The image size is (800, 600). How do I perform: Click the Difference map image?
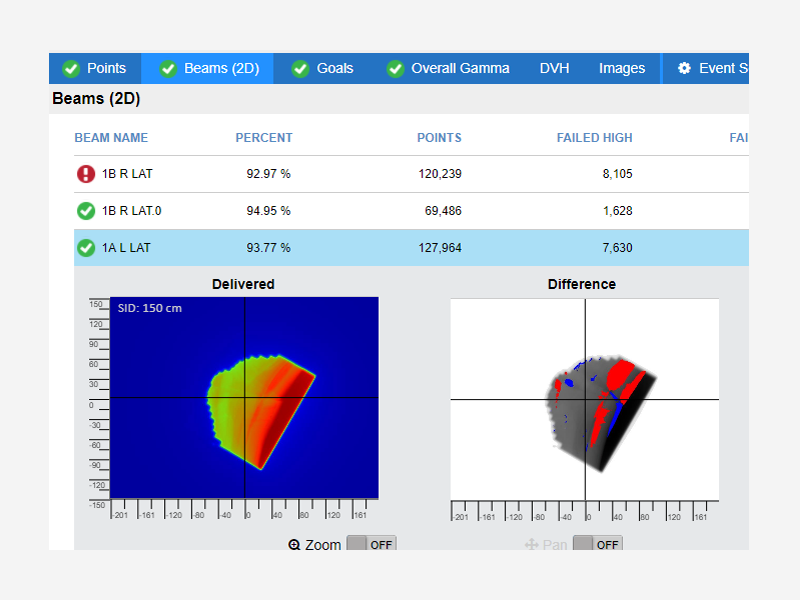[584, 398]
